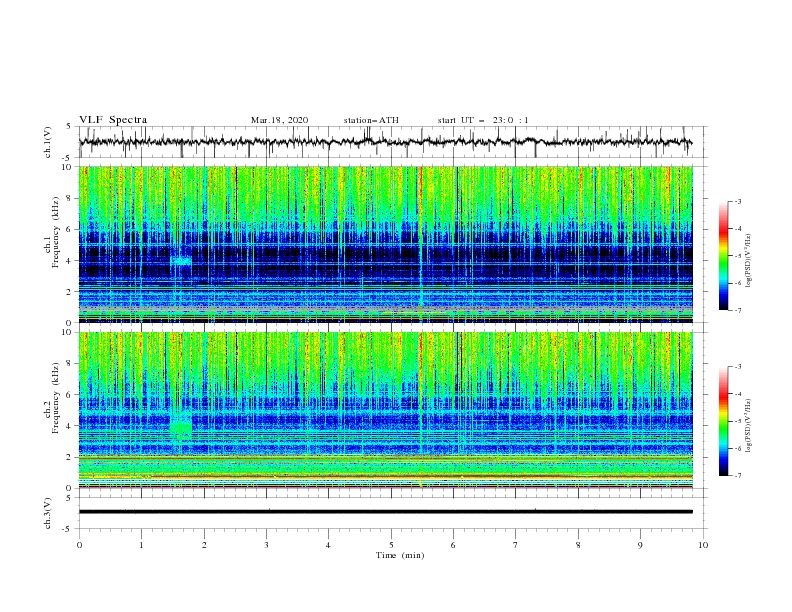The image size is (792, 612).
Task: Click the ch.1 PSD color scale bar
Action: click(x=723, y=256)
